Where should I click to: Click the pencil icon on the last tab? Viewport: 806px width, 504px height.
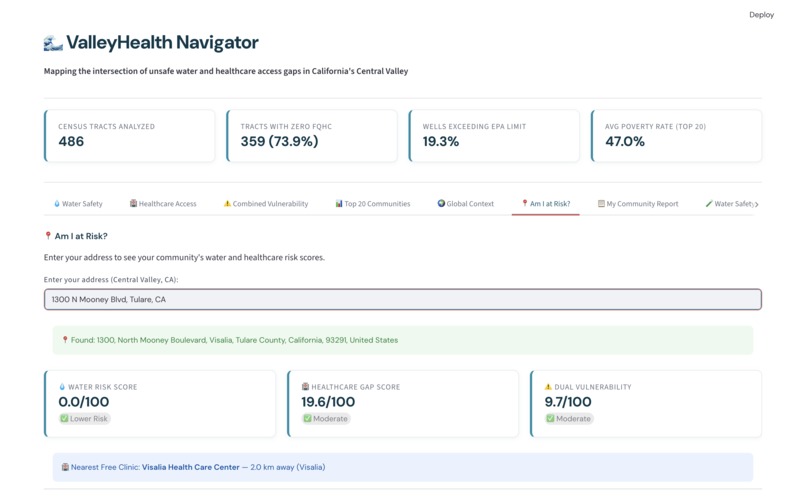click(x=709, y=204)
